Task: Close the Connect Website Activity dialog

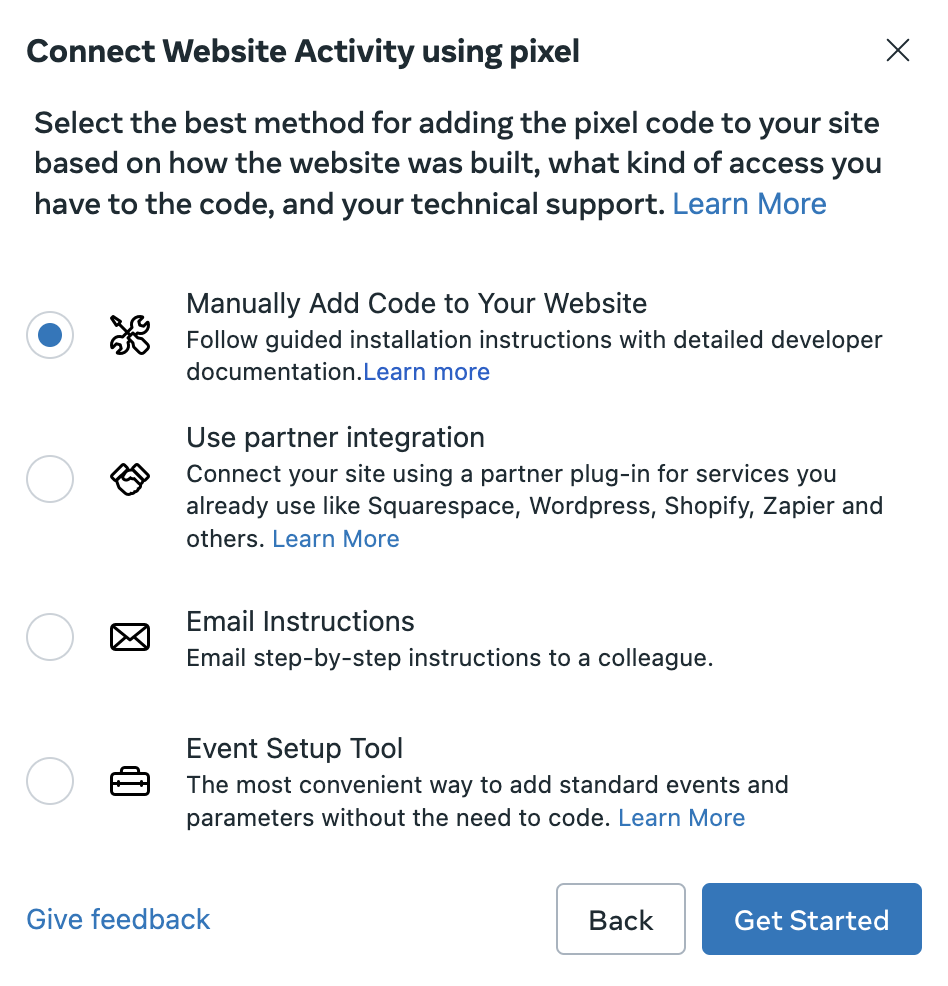Action: pyautogui.click(x=897, y=50)
